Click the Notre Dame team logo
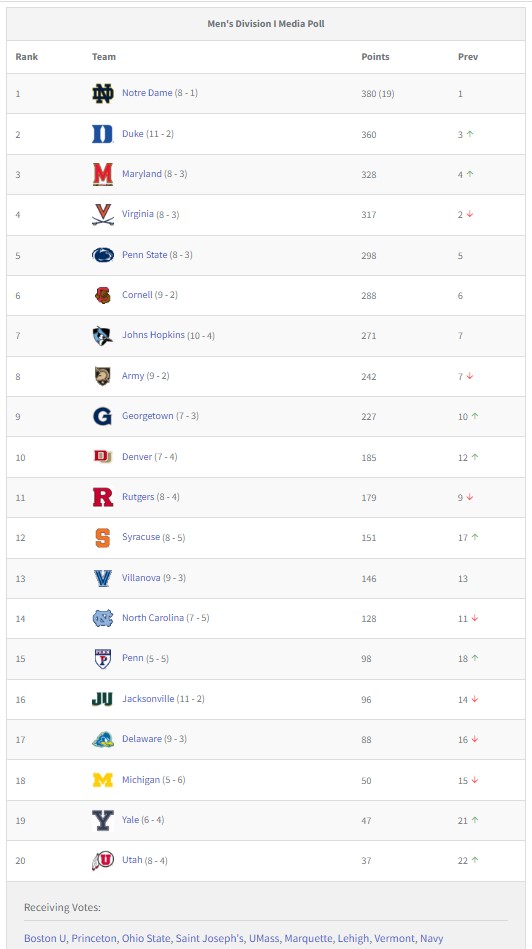 [x=103, y=94]
